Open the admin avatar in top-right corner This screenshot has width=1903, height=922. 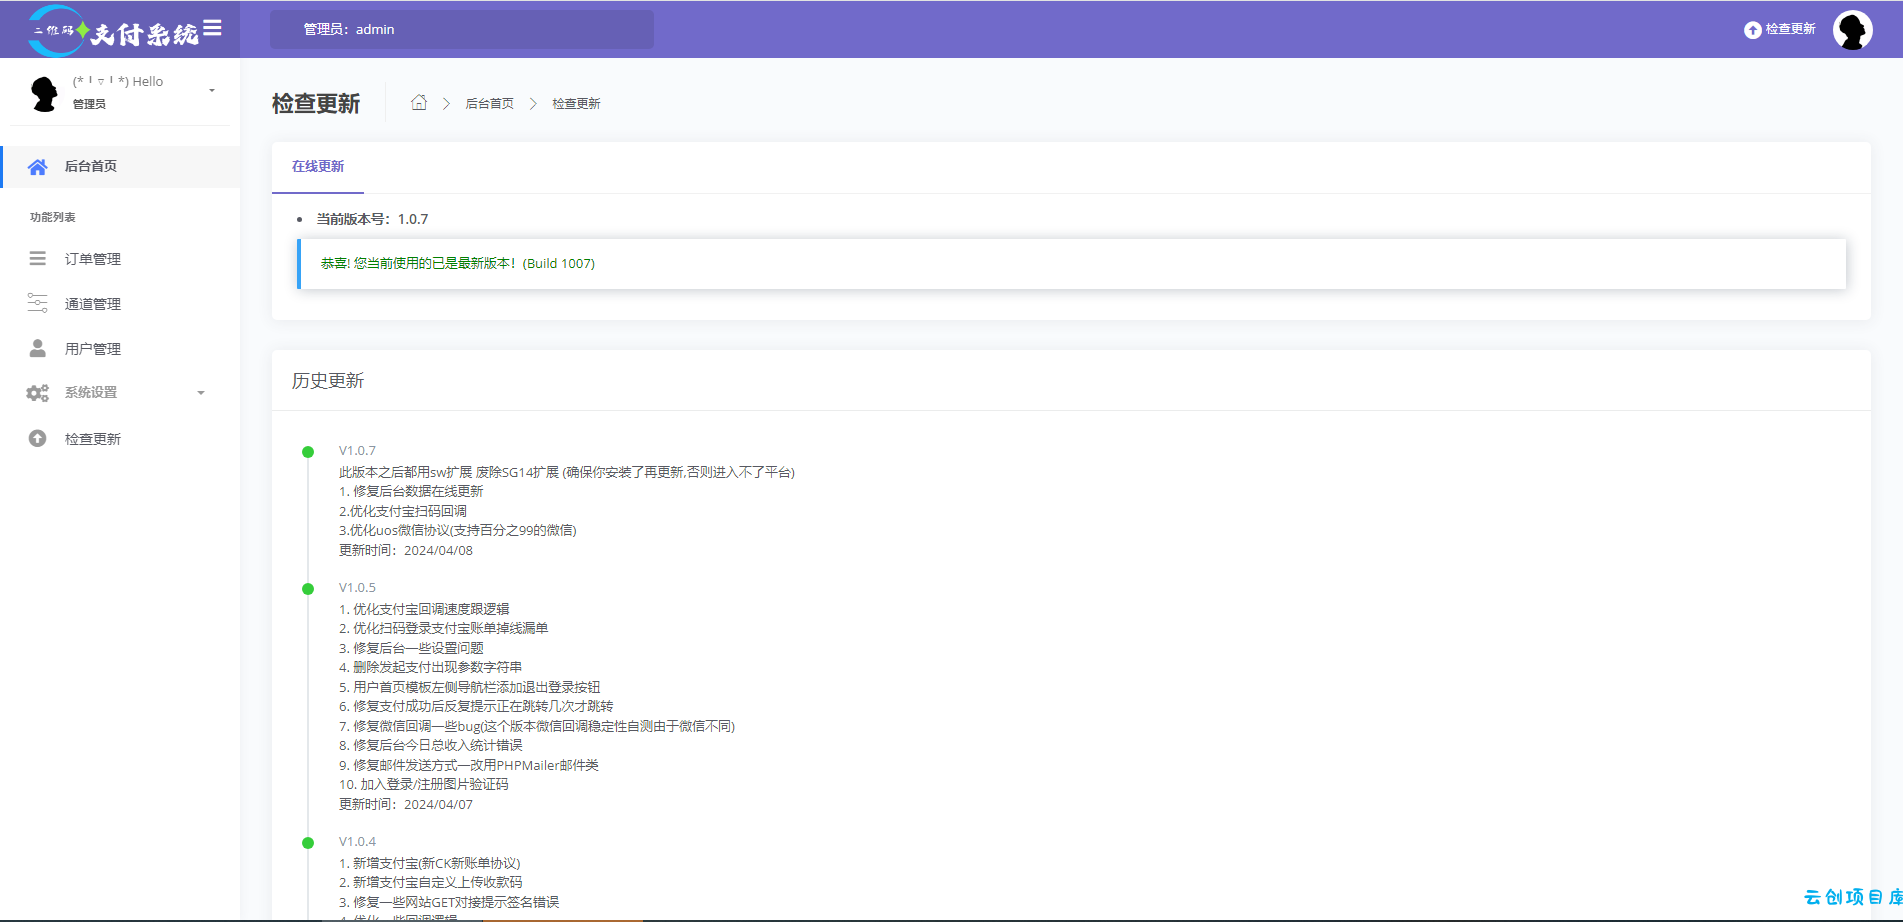(x=1852, y=30)
